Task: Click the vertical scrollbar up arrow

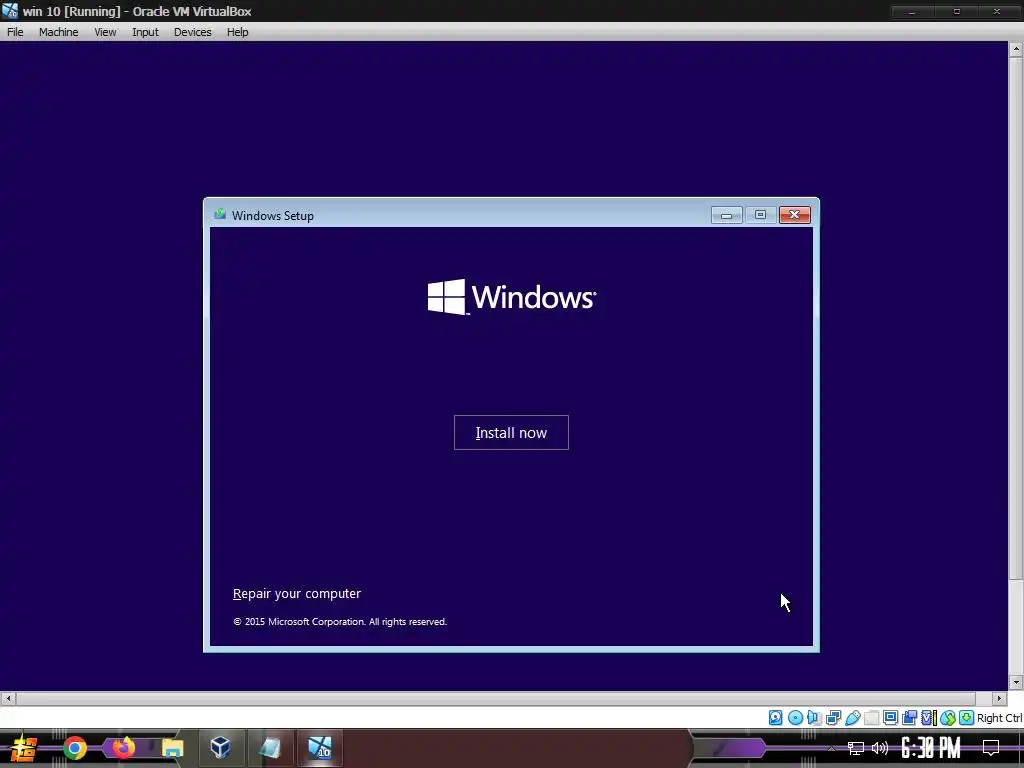Action: [1016, 49]
